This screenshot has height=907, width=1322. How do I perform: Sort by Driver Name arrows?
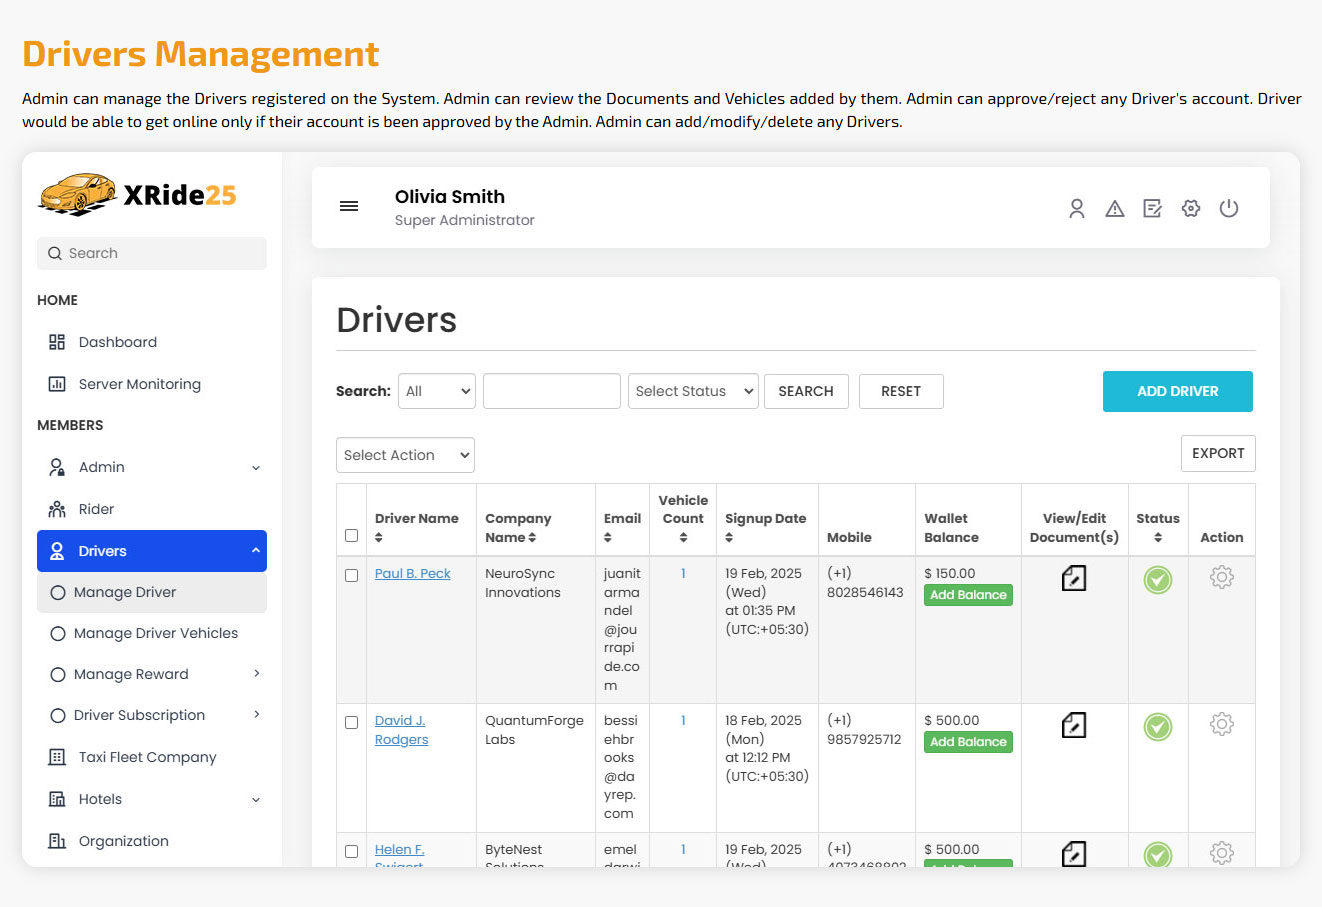pyautogui.click(x=379, y=538)
